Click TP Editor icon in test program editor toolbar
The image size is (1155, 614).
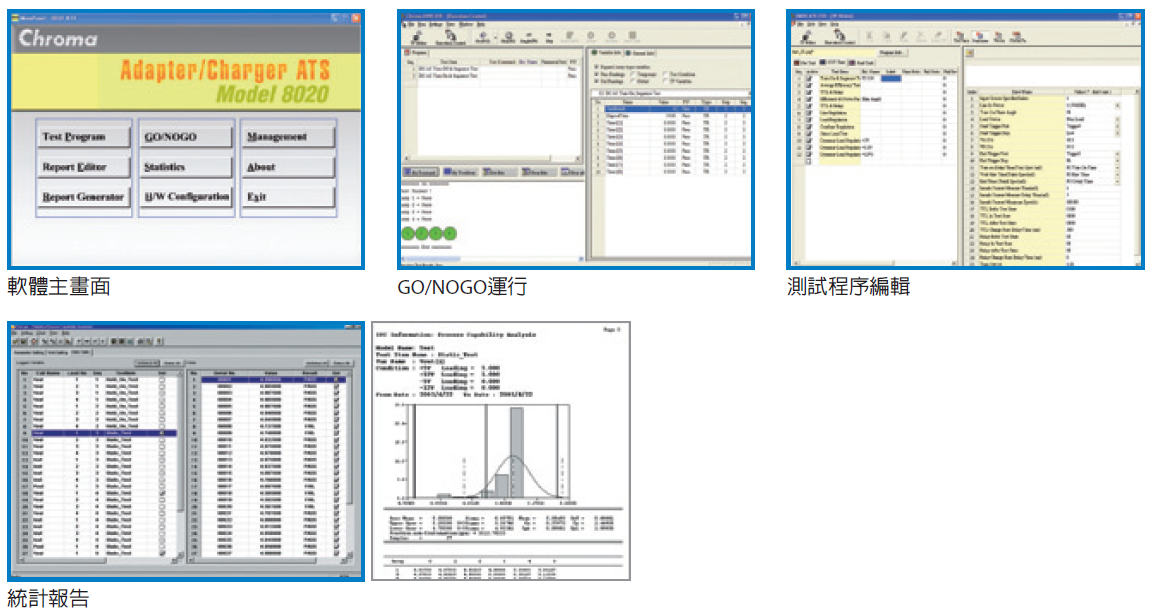click(x=807, y=36)
